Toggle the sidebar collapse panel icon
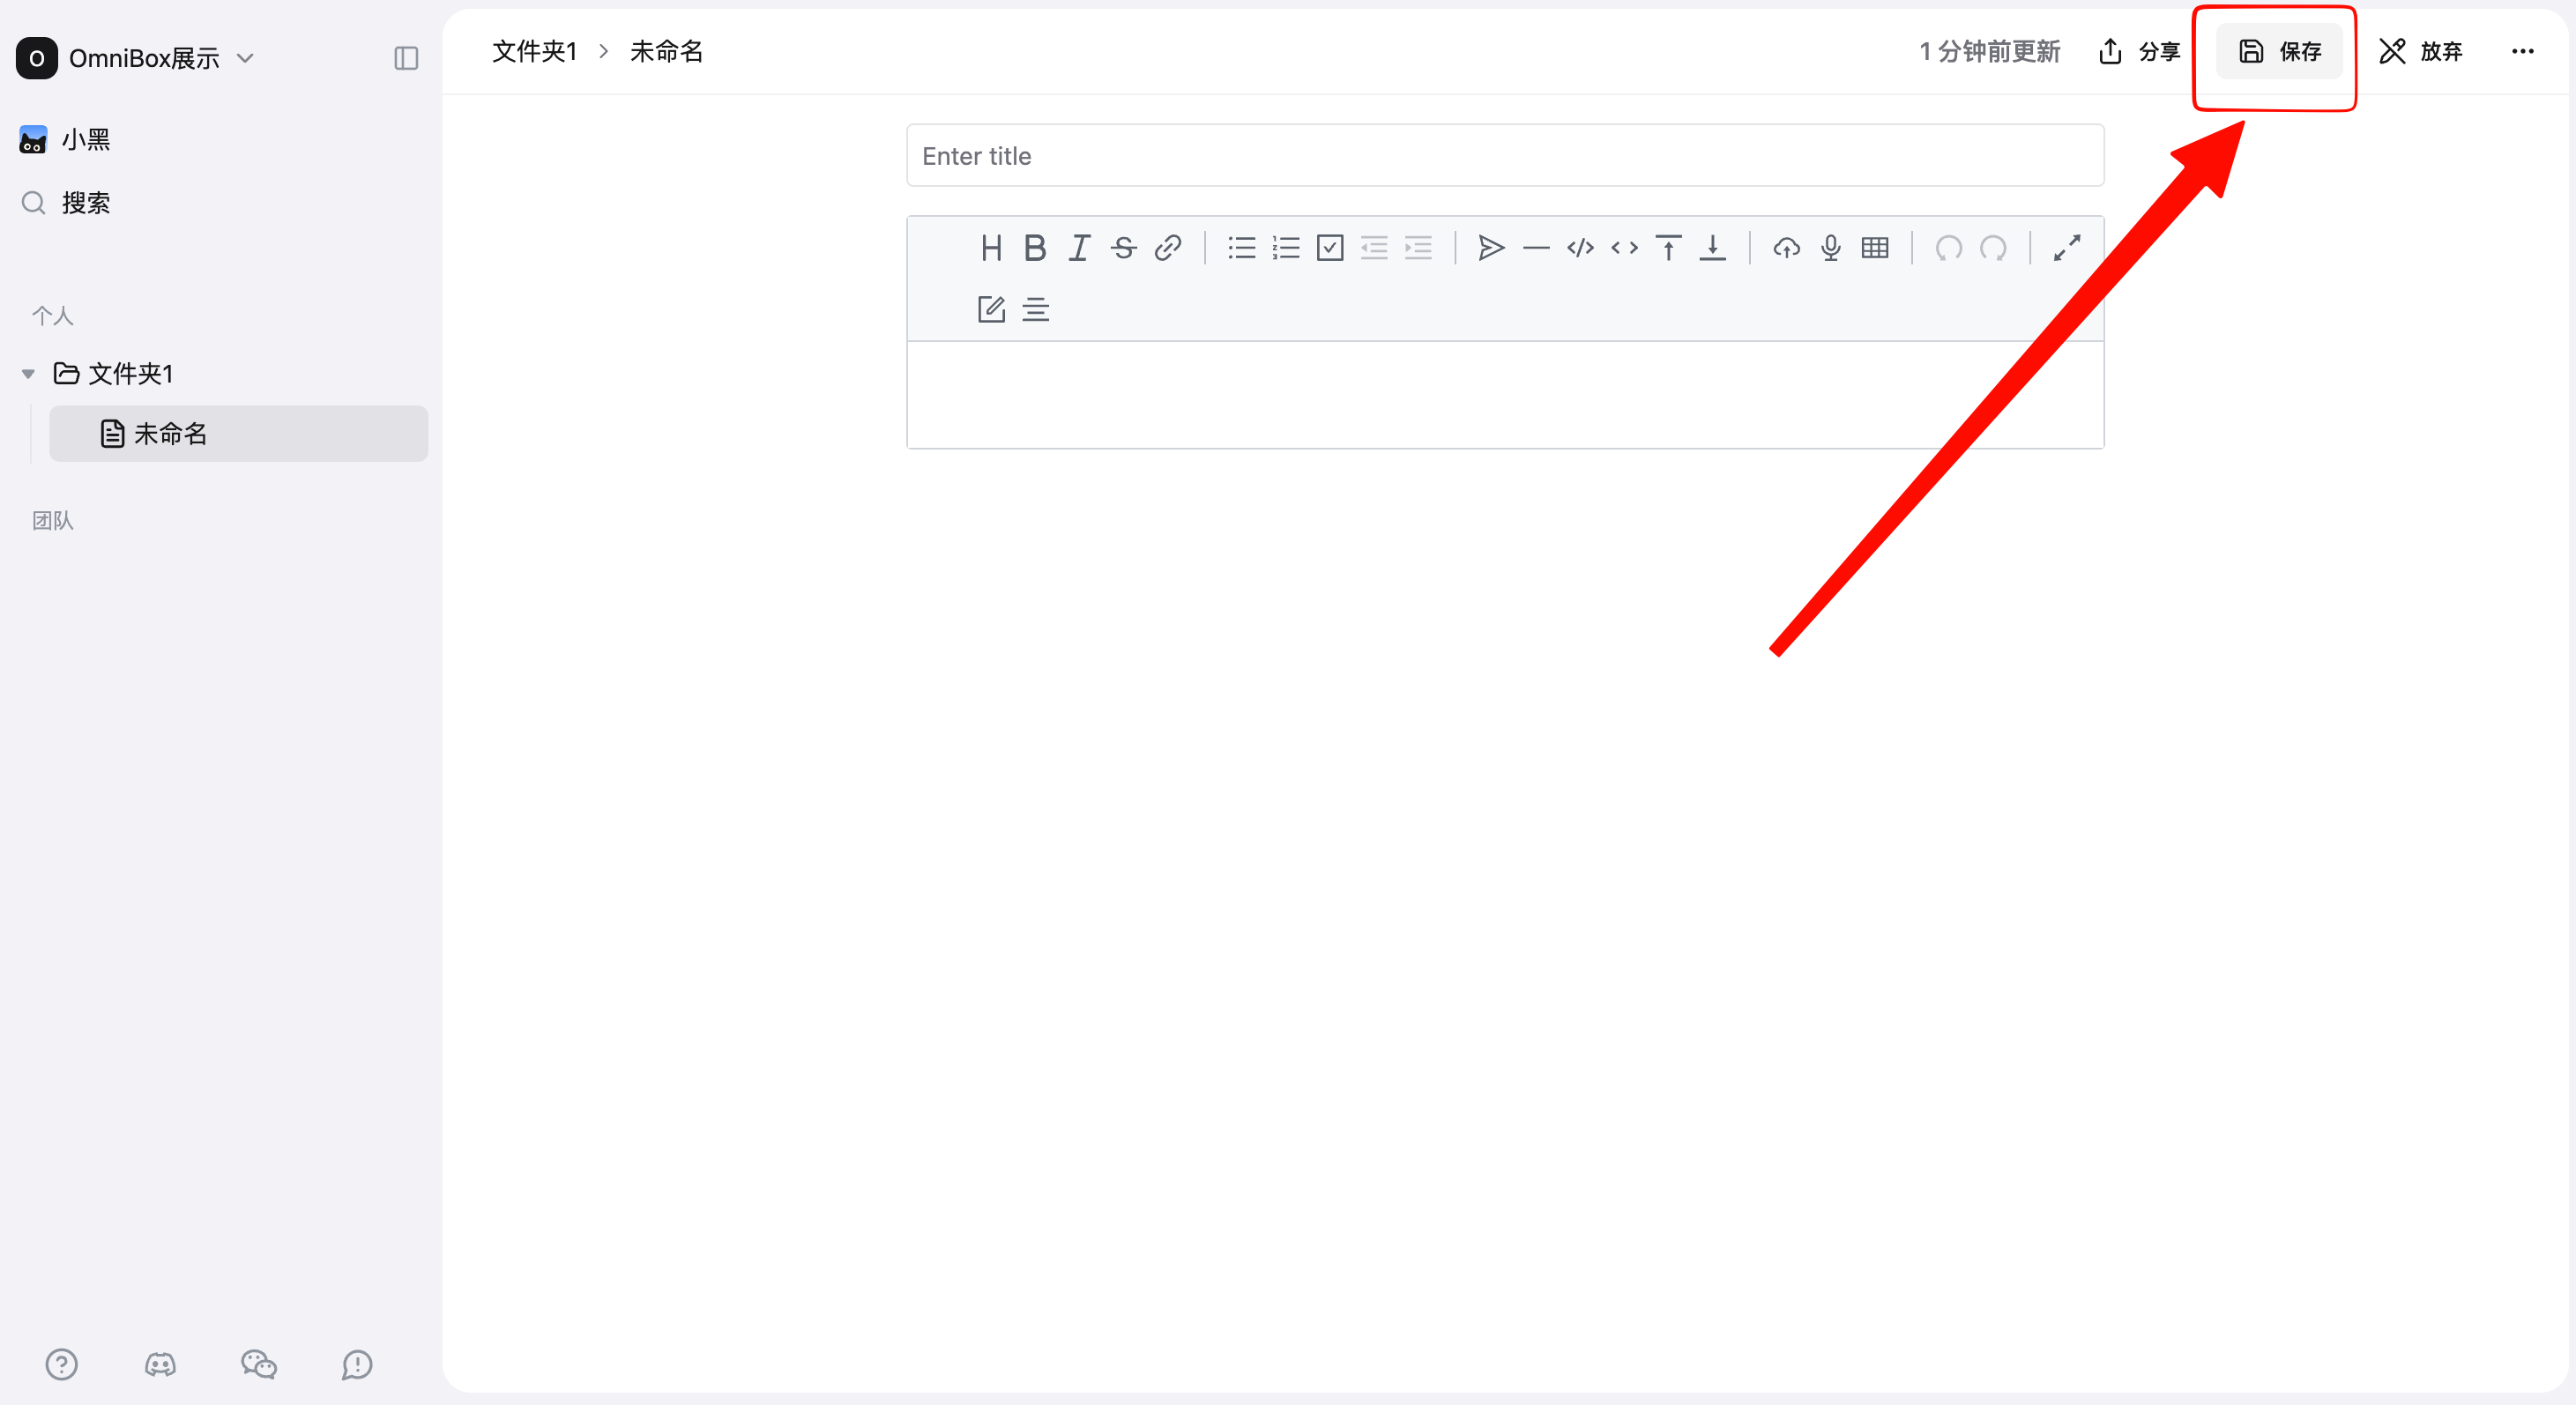This screenshot has height=1405, width=2576. 406,58
